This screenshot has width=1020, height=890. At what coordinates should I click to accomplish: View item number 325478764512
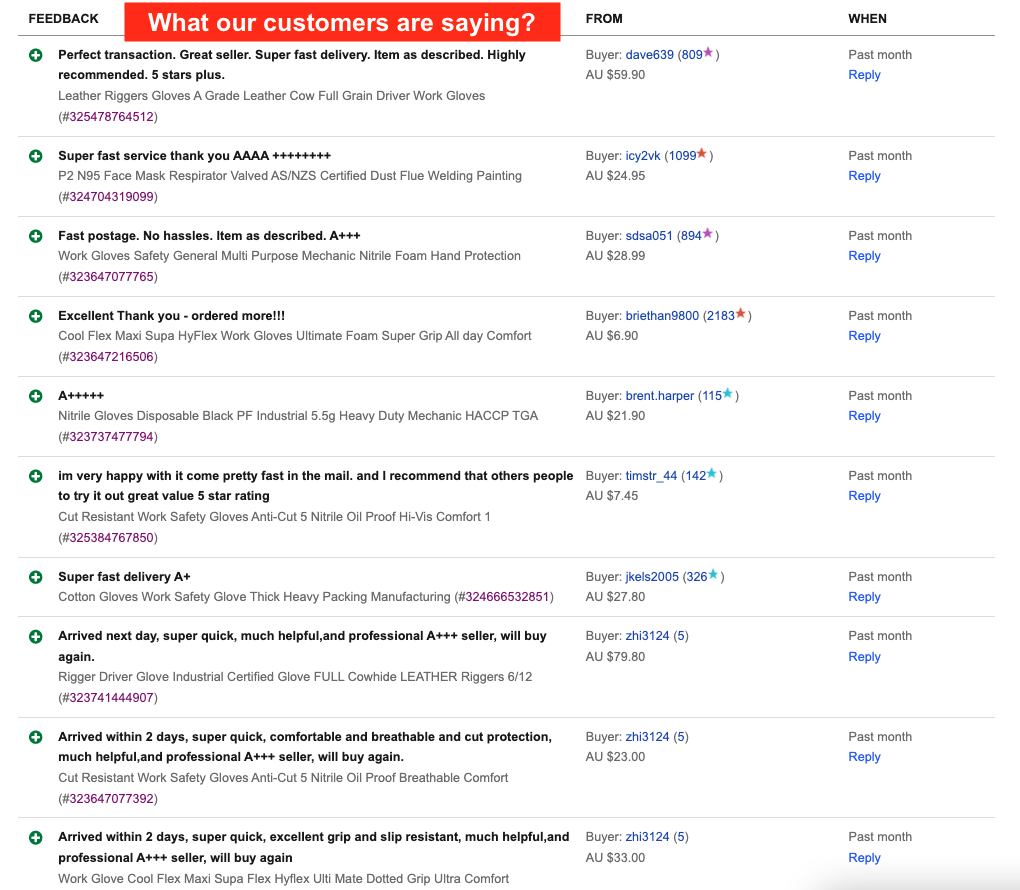point(112,117)
